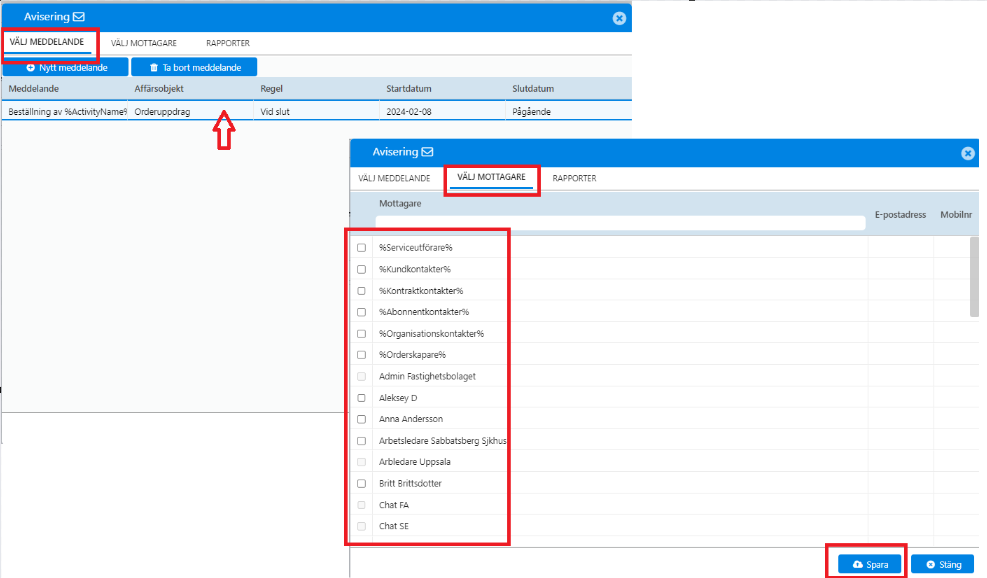Close the front Avisering window

(967, 154)
